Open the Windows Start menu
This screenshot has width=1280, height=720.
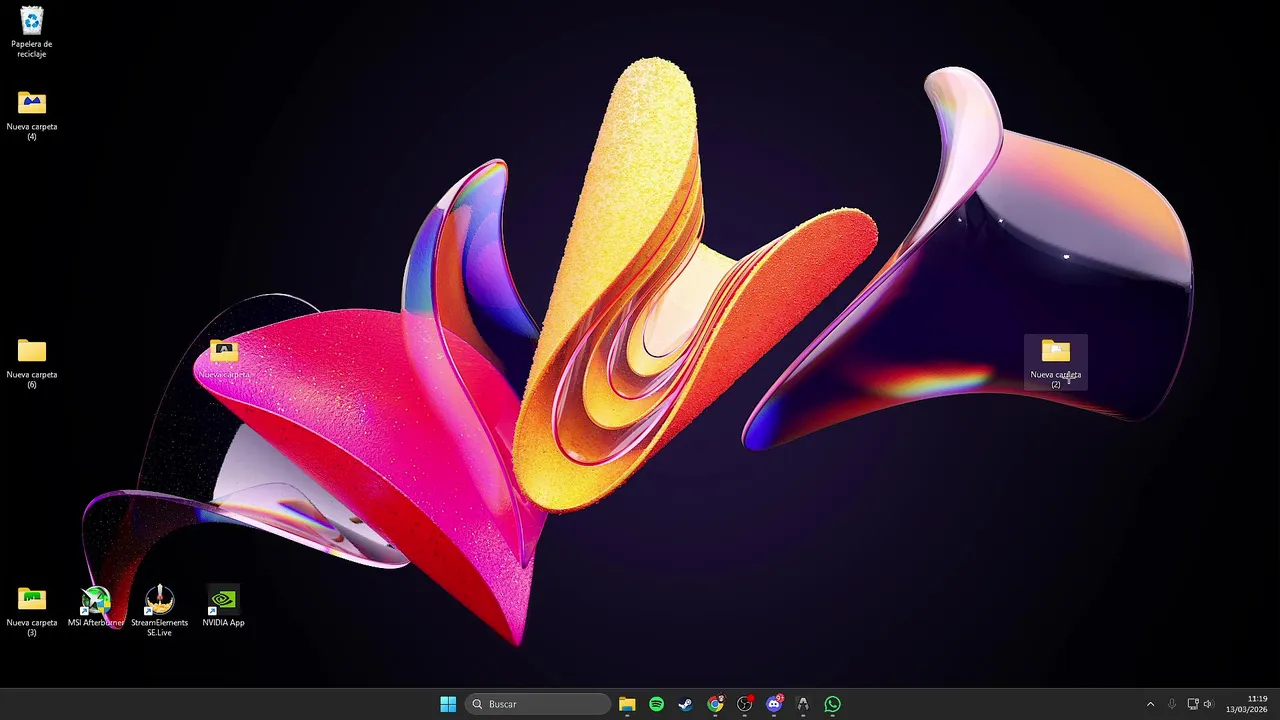[x=448, y=704]
